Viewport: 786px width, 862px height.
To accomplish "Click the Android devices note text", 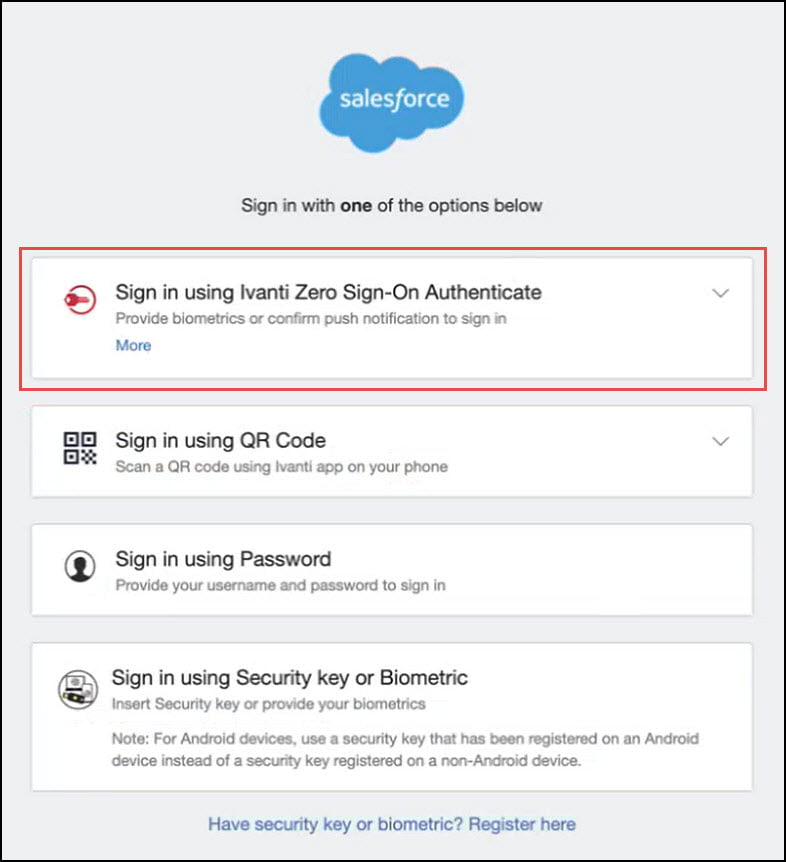I will 405,749.
